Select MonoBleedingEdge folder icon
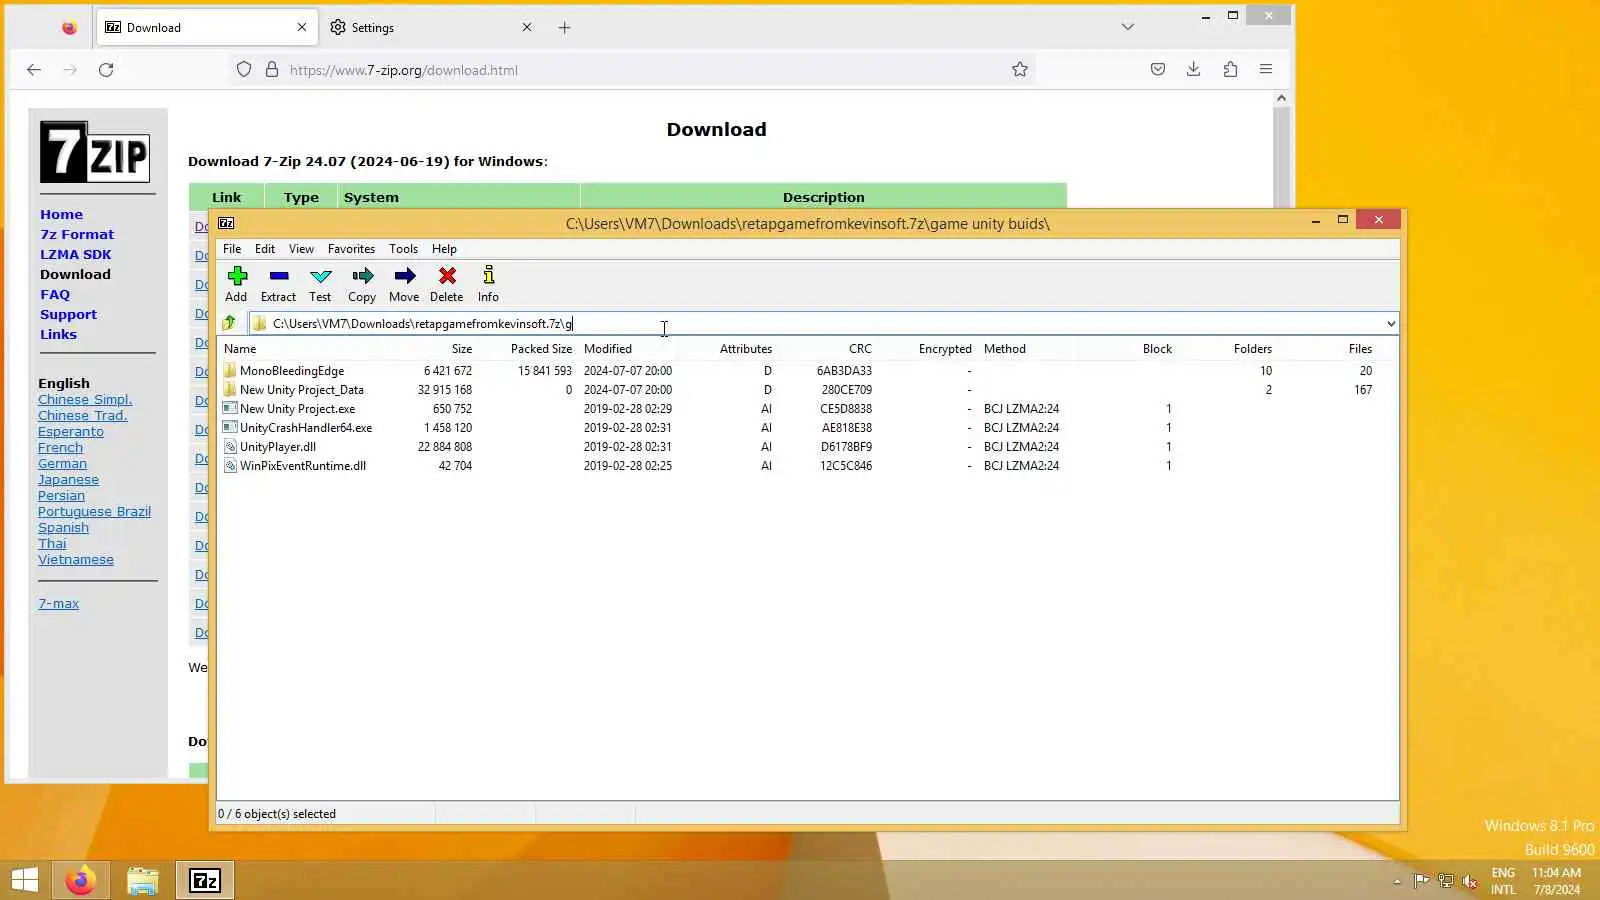The width and height of the screenshot is (1600, 900). [x=230, y=371]
